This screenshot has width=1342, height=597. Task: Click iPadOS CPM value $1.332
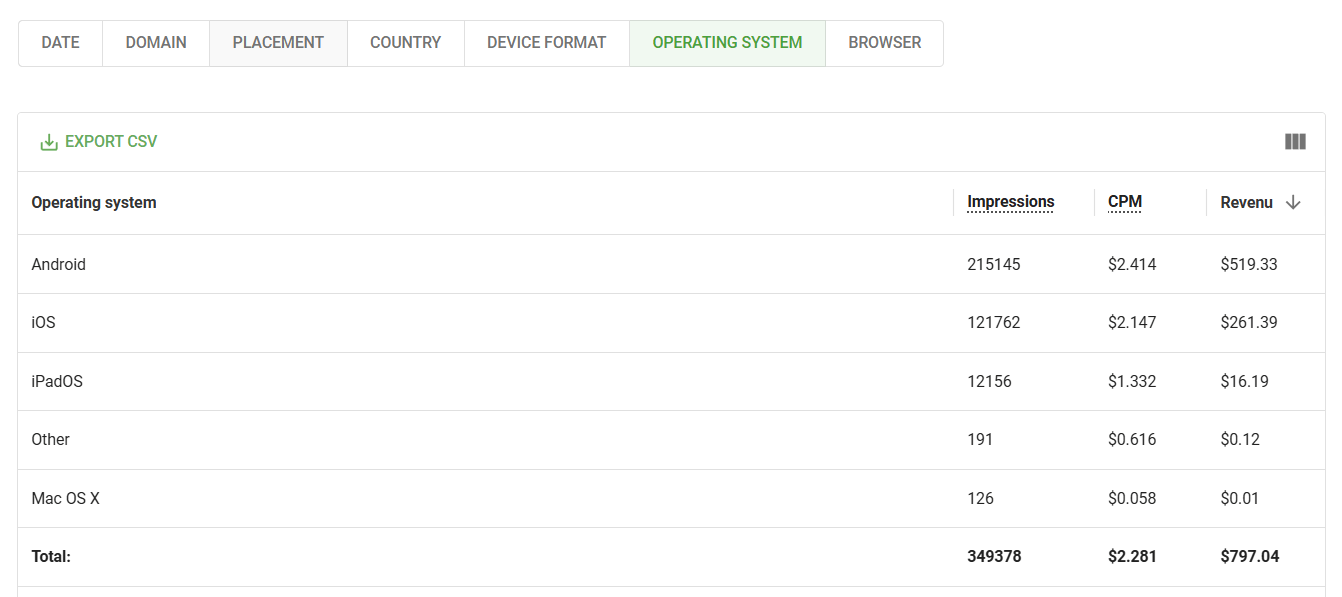click(1133, 382)
